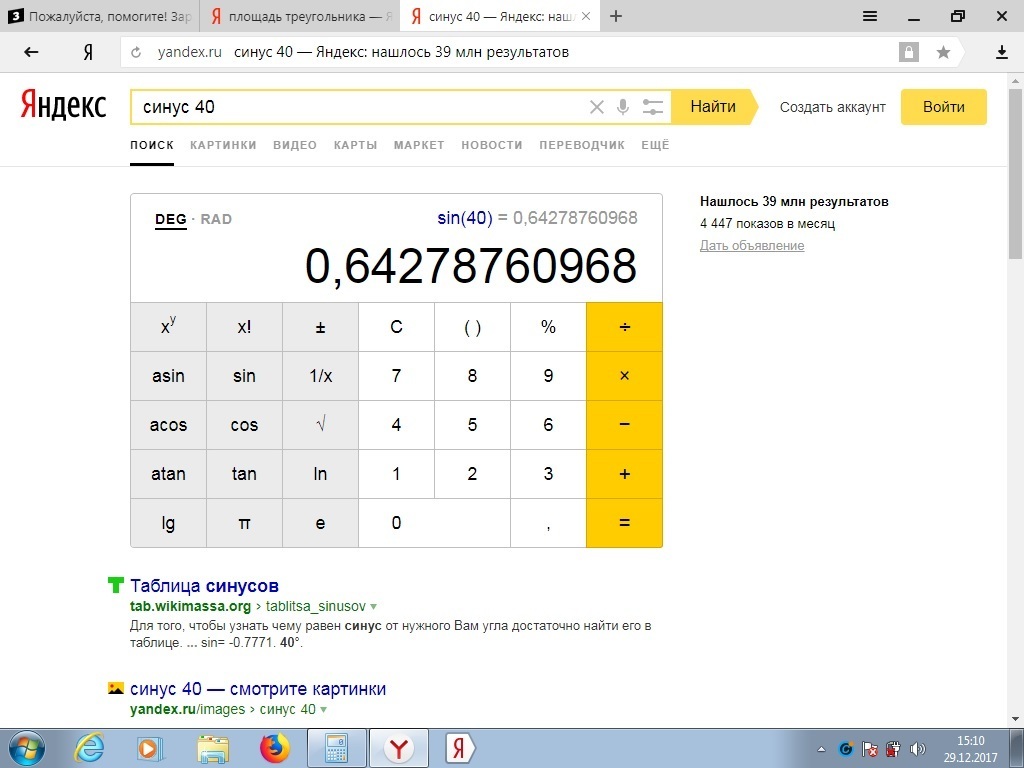Open Windows Explorer folder icon in taskbar
Image resolution: width=1024 pixels, height=768 pixels.
tap(213, 748)
